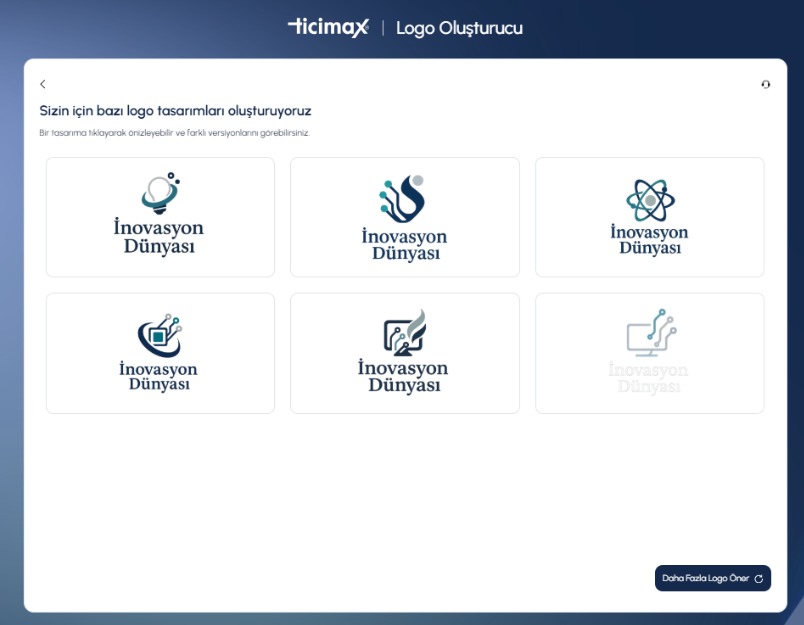Click the atom logo icon
This screenshot has height=625, width=804.
click(649, 200)
